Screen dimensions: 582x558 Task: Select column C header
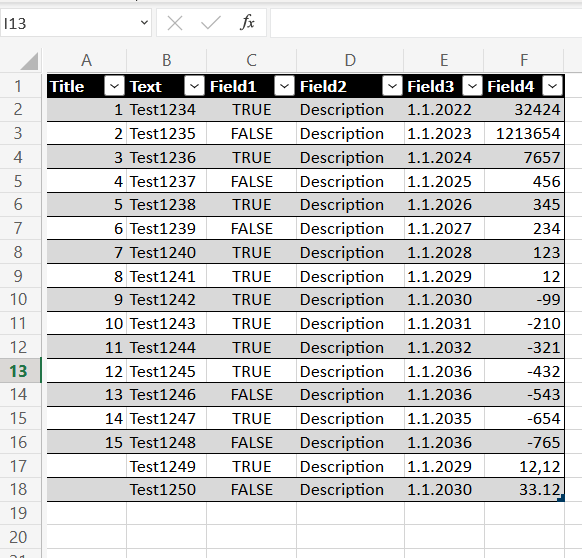pos(252,60)
